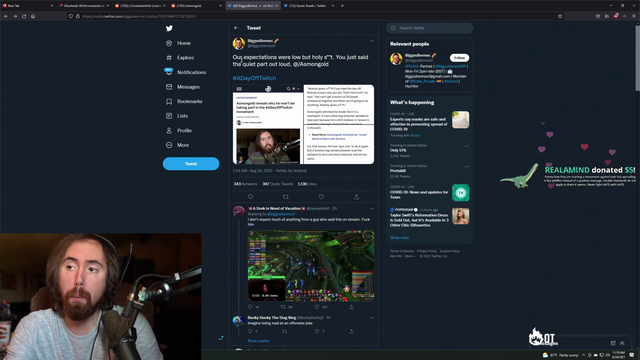Viewport: 640px width, 360px height.
Task: Open Home from Twitter sidebar
Action: (178, 43)
